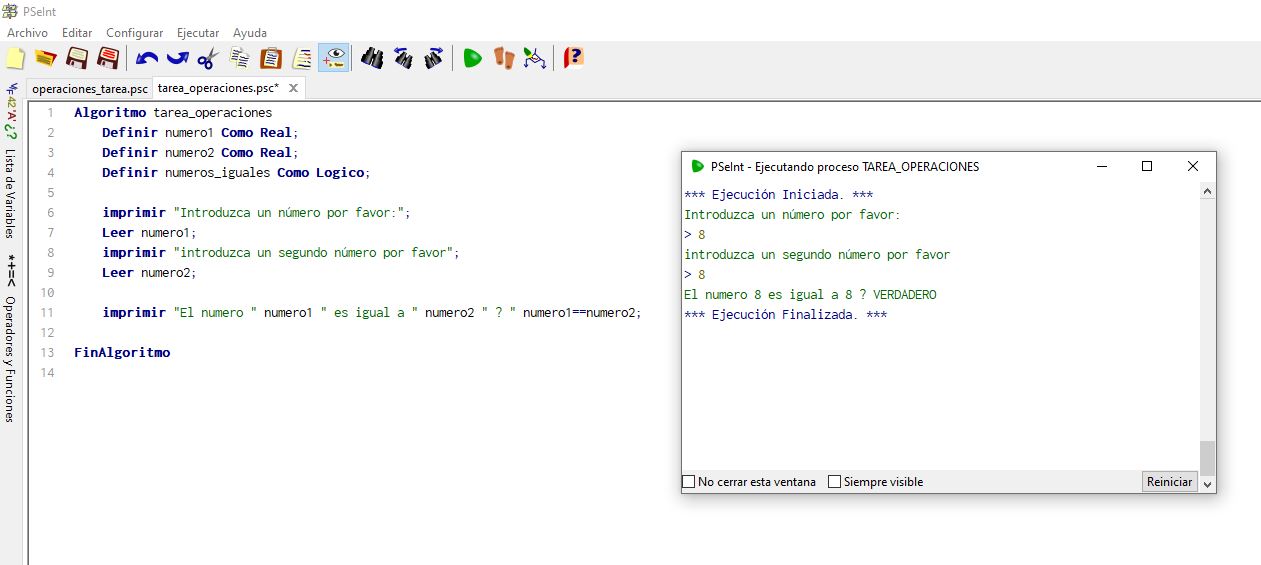This screenshot has height=565, width=1261.
Task: Check Siempre visible option
Action: [834, 482]
